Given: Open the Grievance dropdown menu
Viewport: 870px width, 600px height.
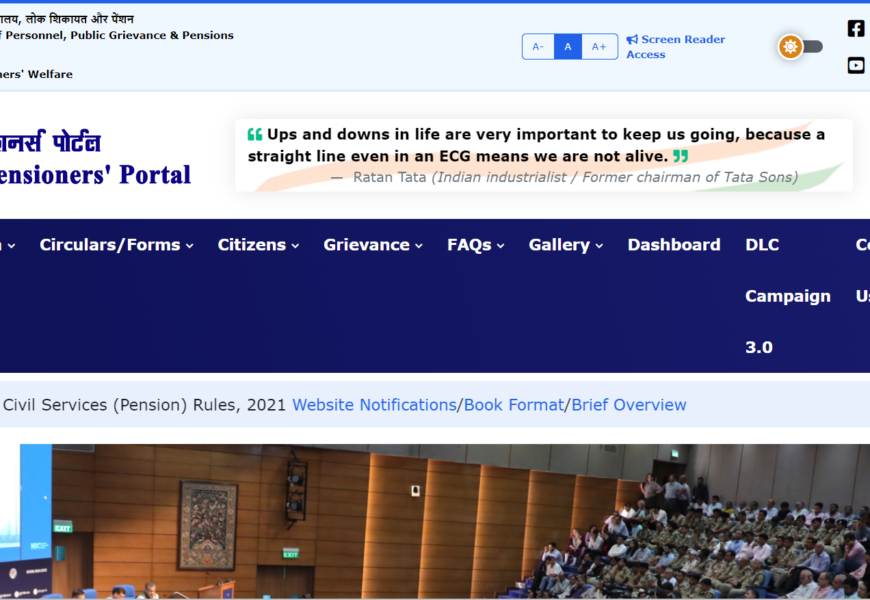Looking at the screenshot, I should point(373,245).
